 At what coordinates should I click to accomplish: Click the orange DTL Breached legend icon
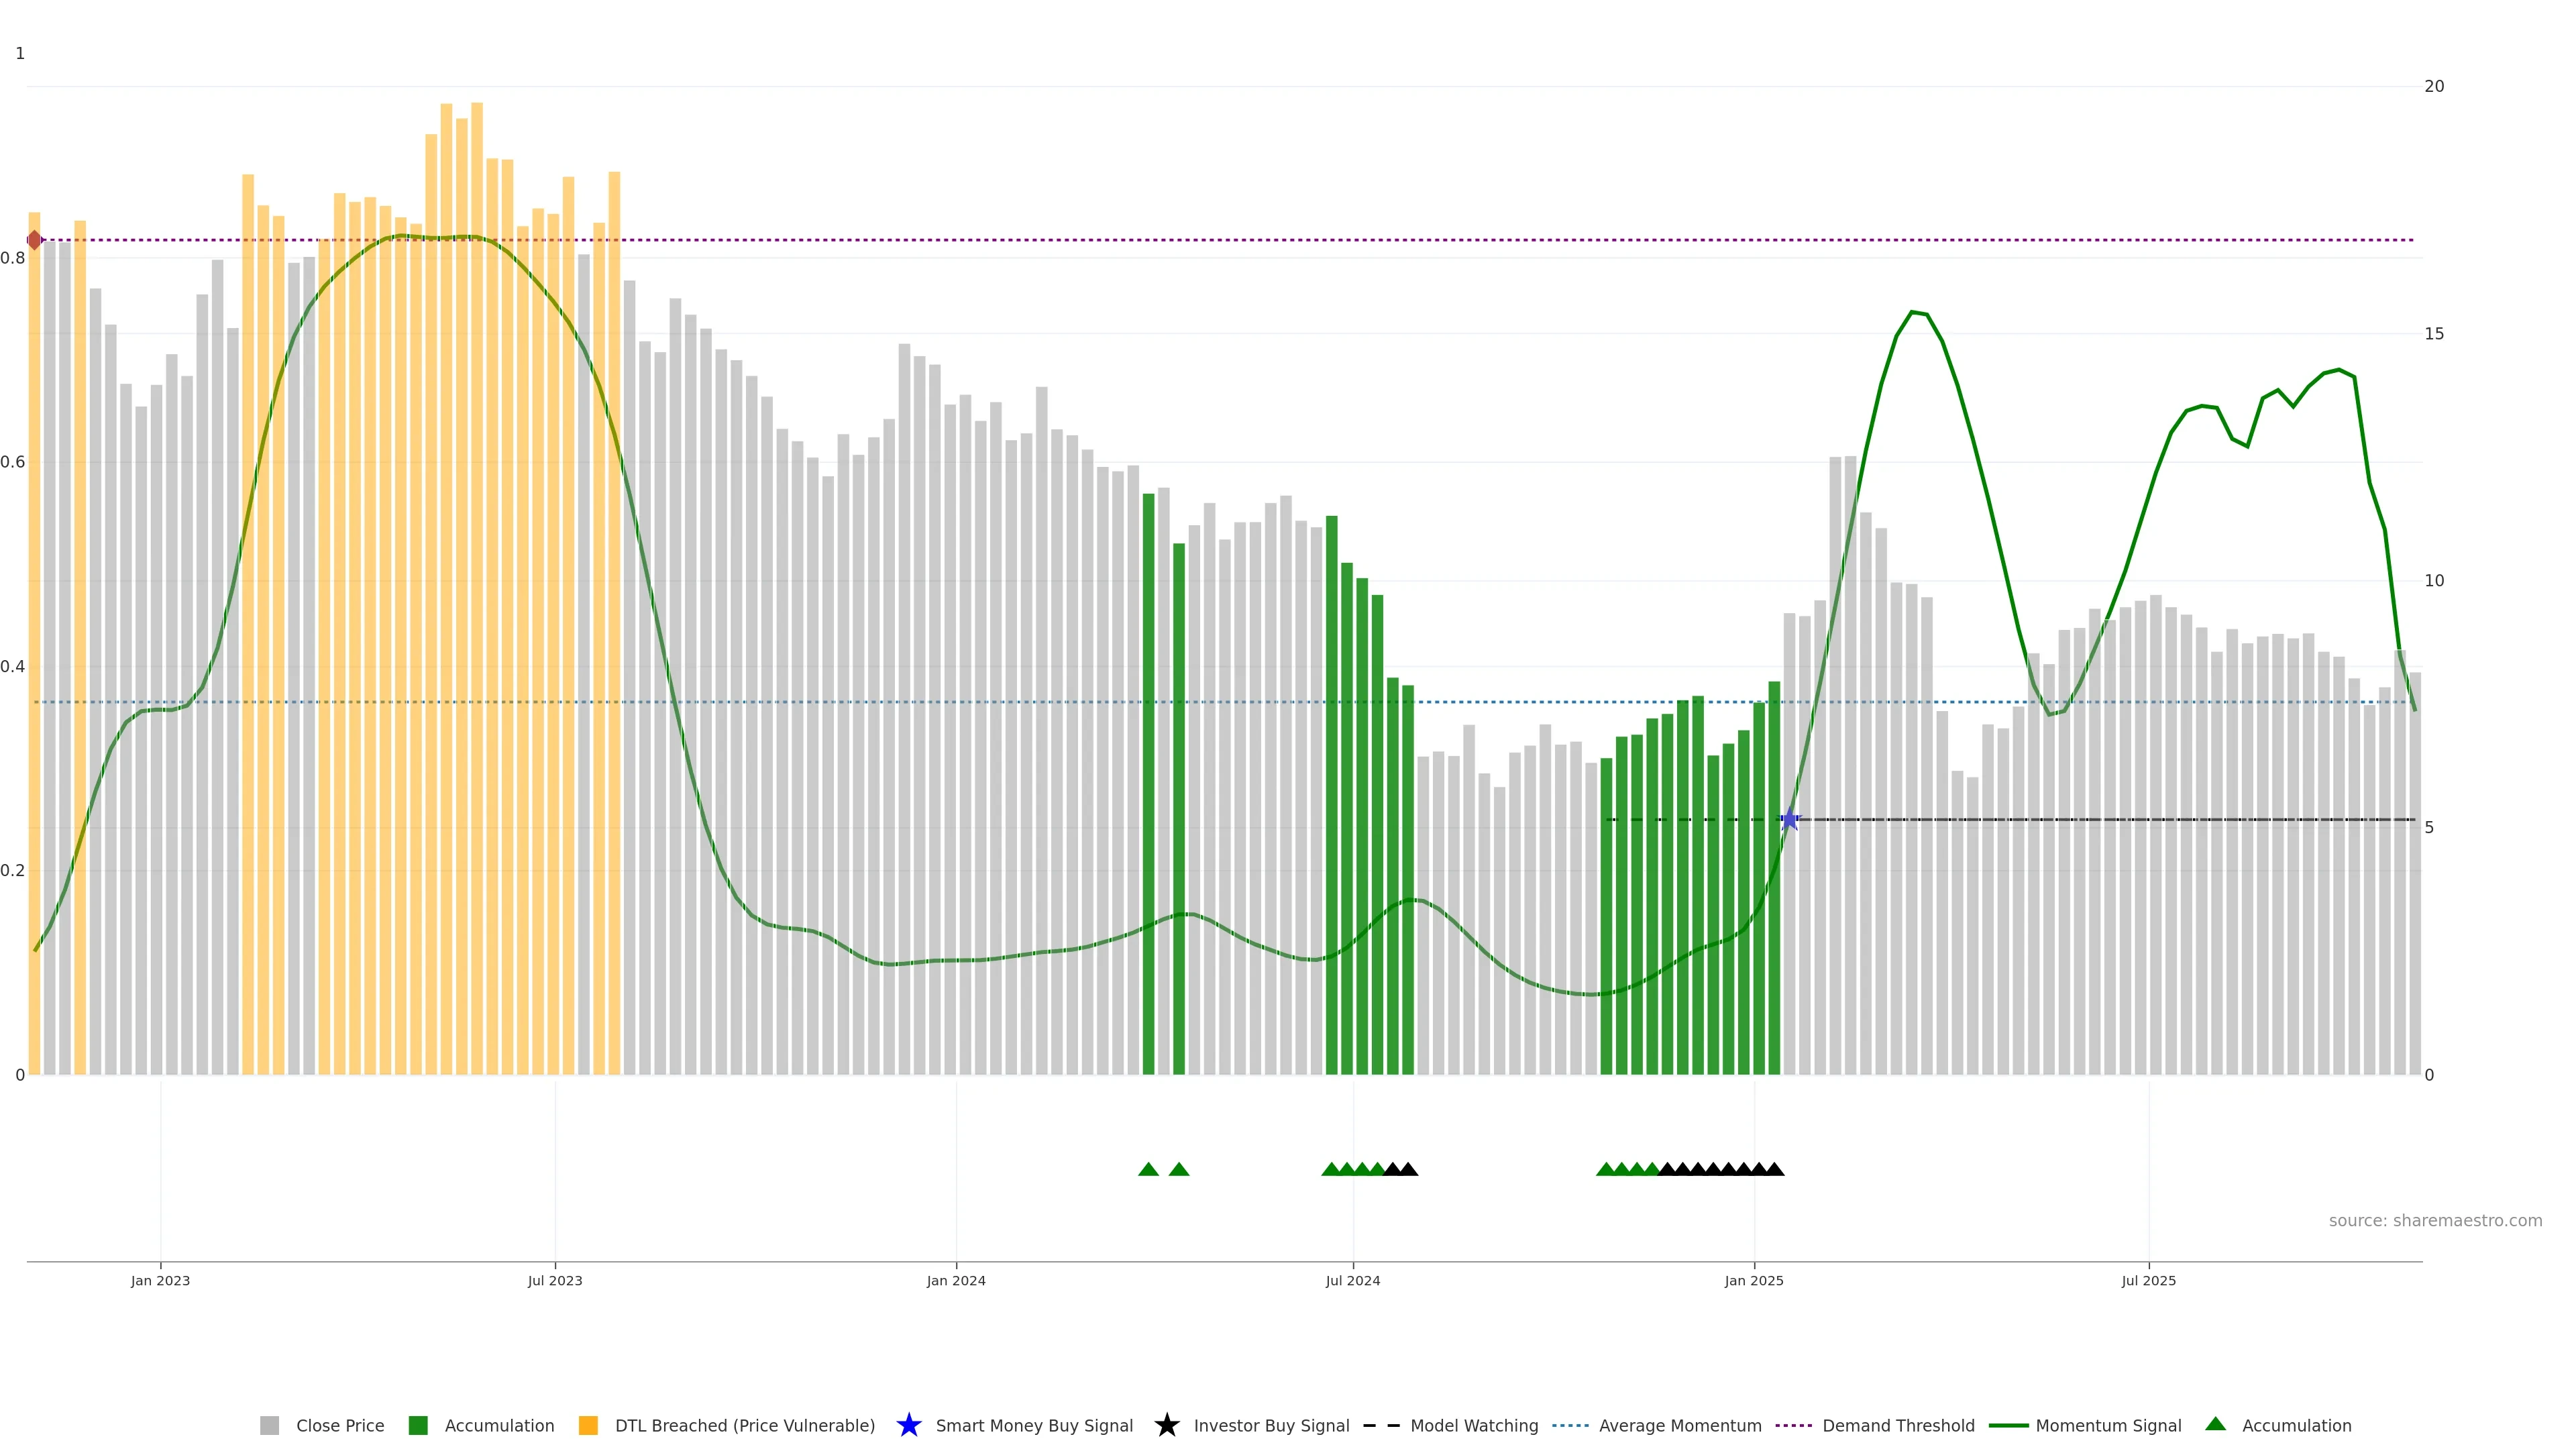(x=588, y=1425)
